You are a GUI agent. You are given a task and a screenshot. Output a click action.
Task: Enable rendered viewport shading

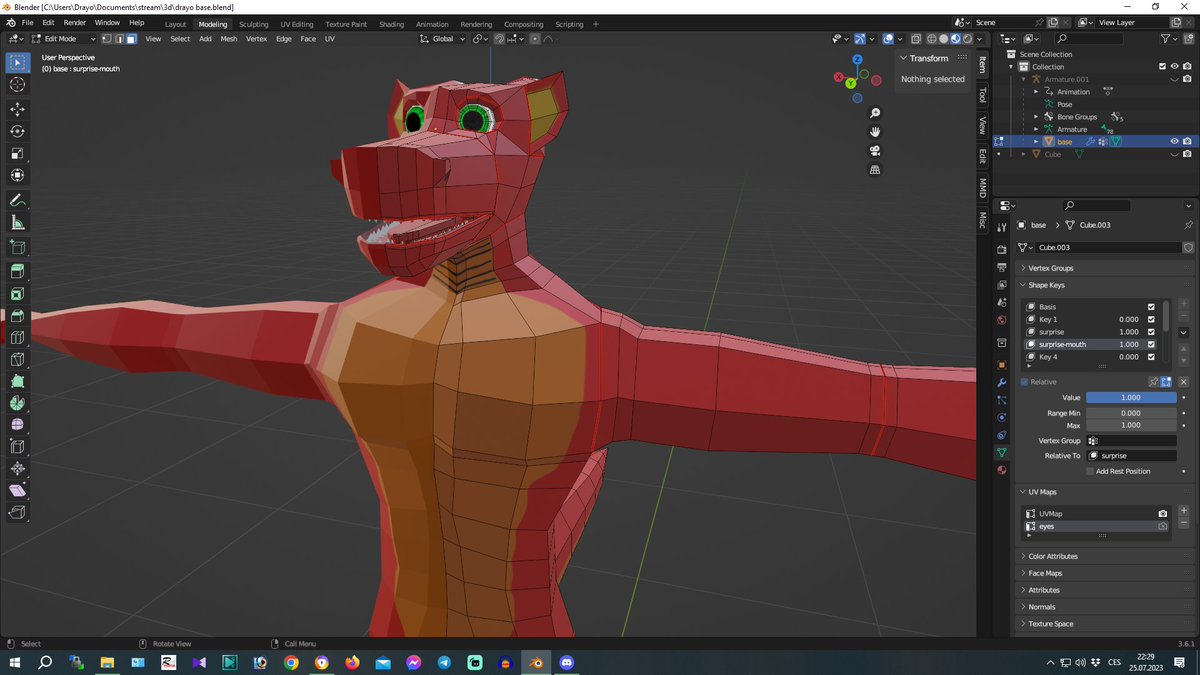pos(967,39)
